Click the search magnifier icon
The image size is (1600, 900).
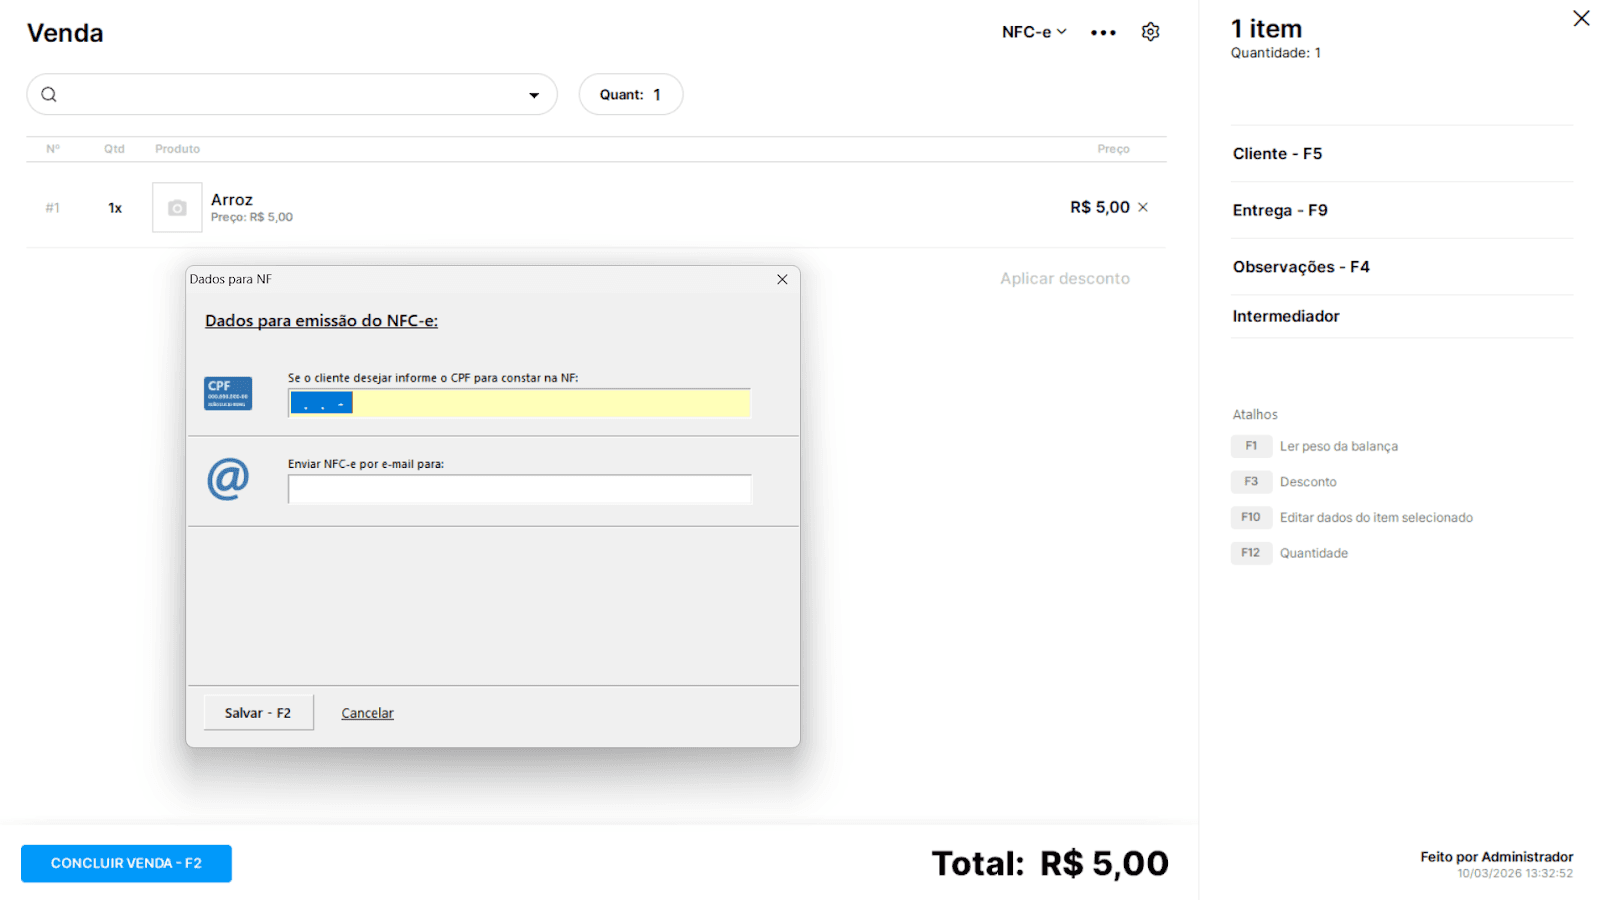coord(48,93)
